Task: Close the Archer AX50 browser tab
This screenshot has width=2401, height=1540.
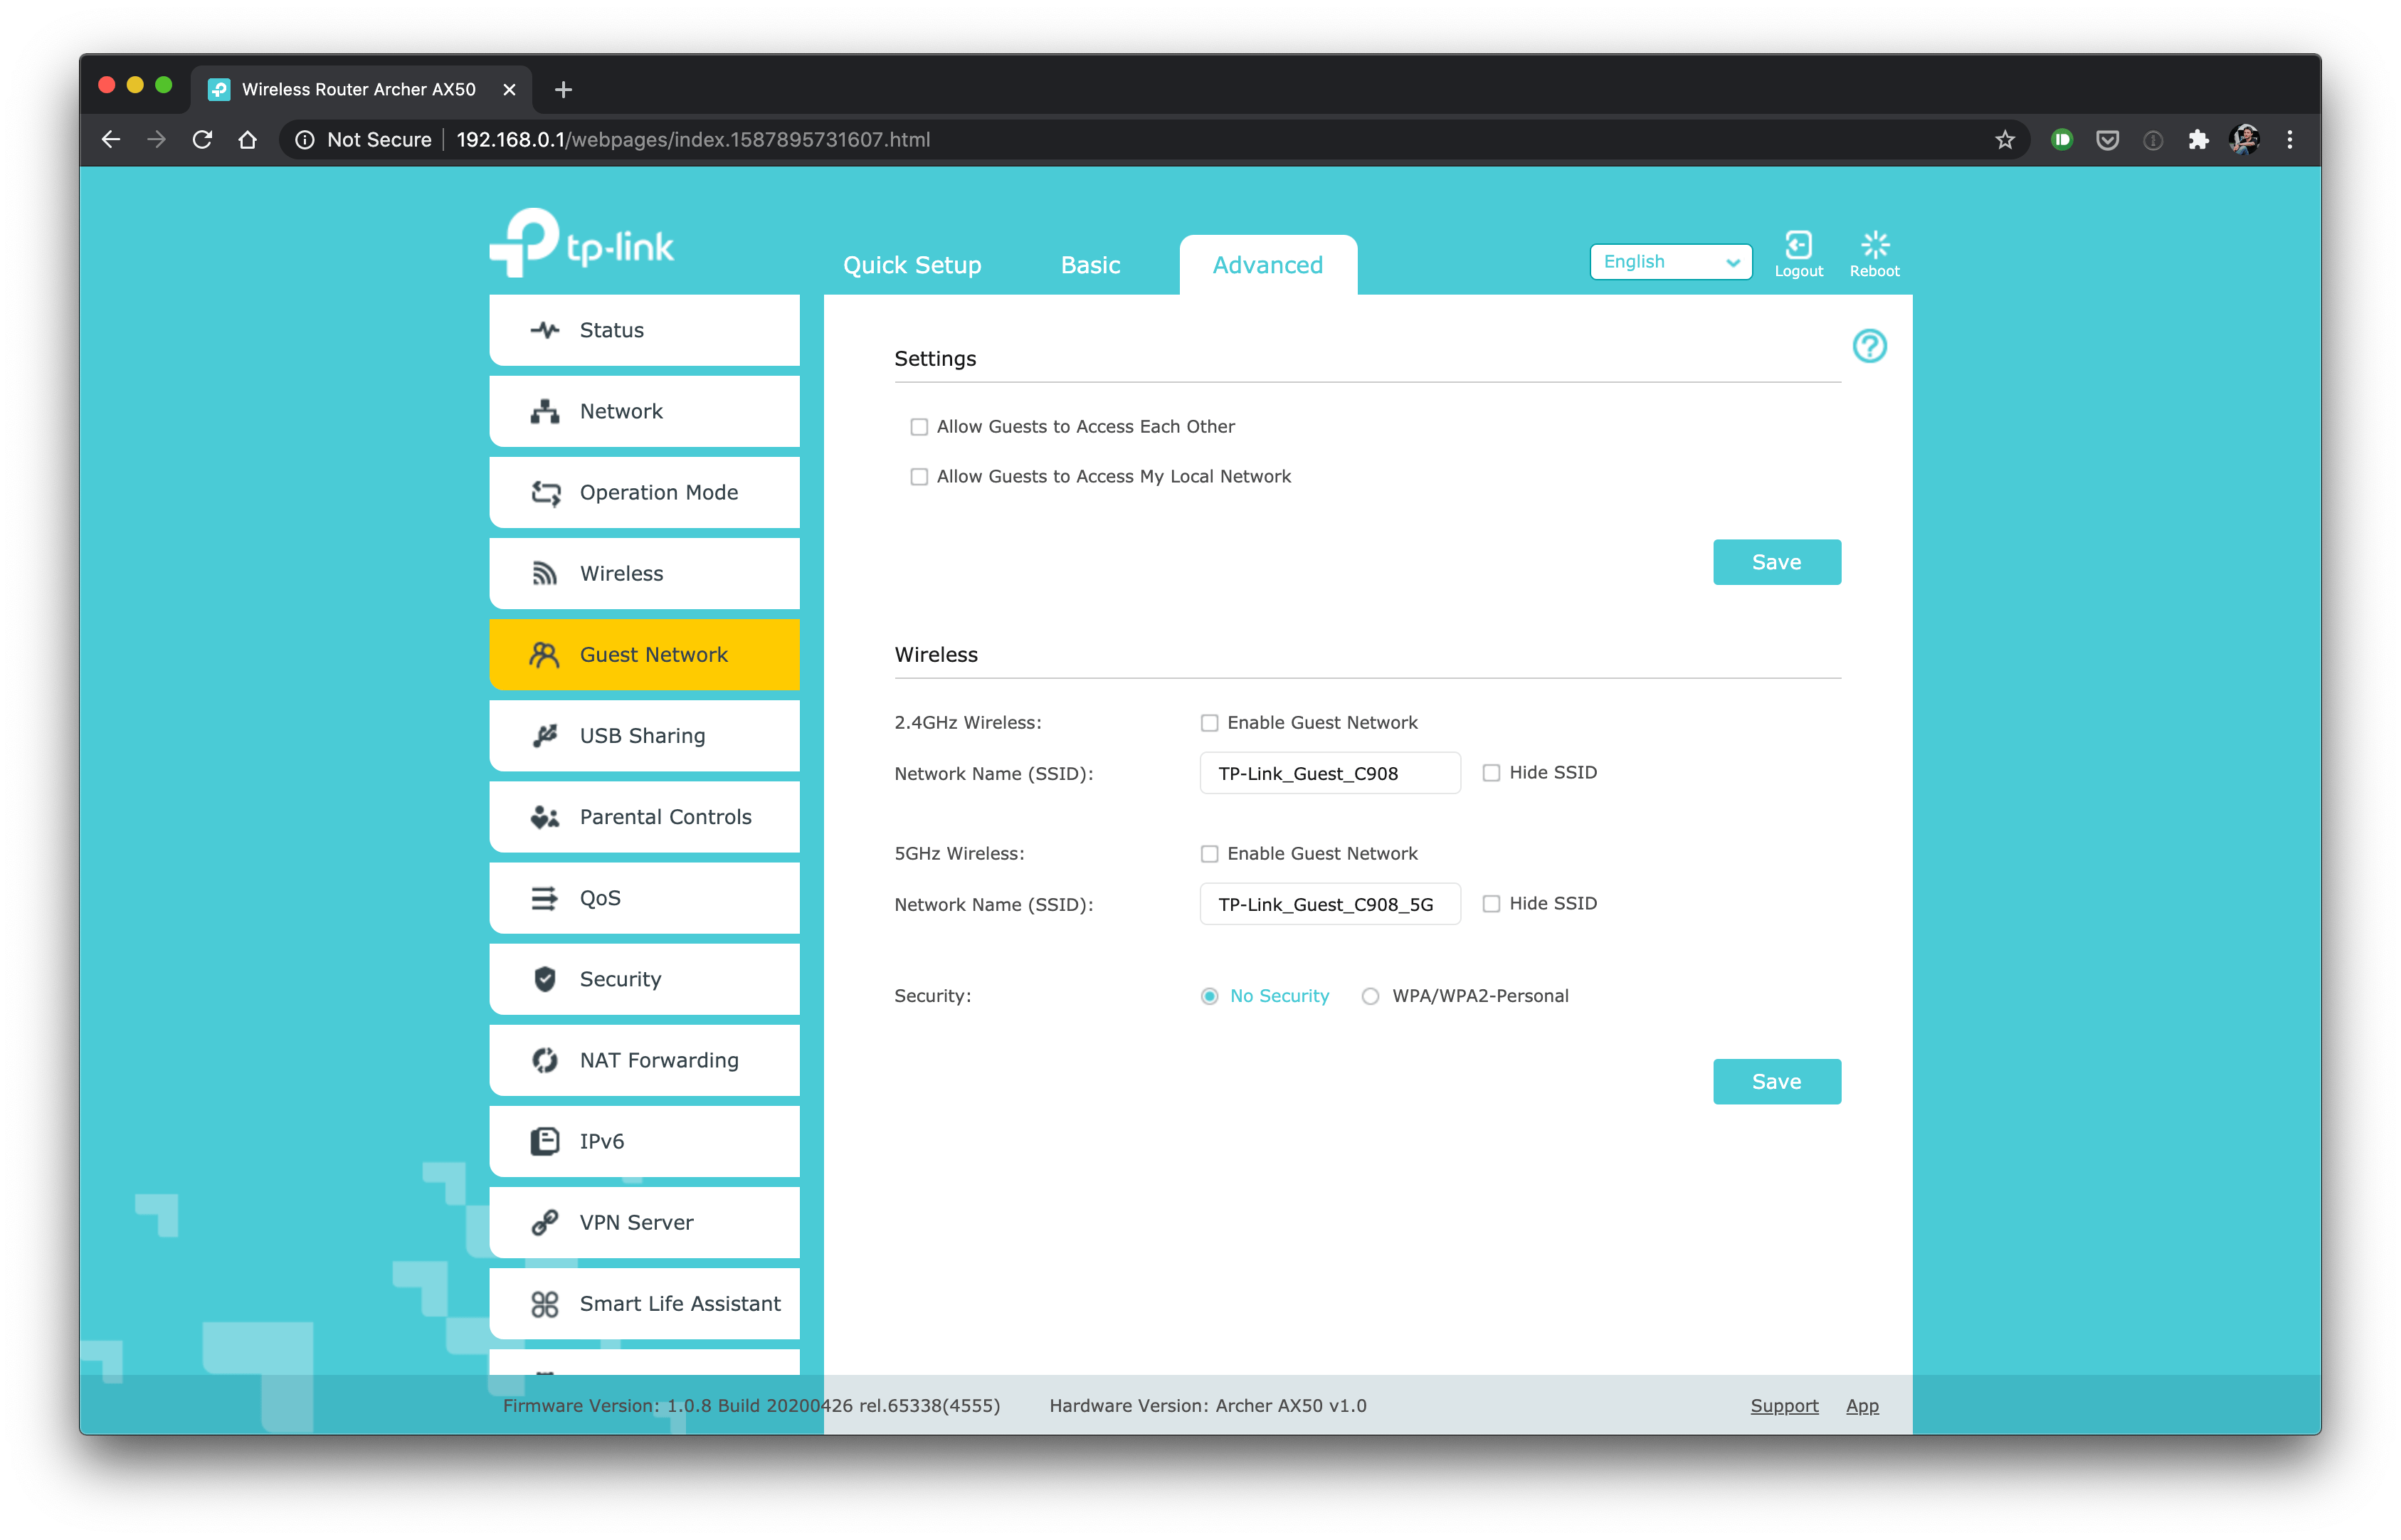Action: [509, 90]
